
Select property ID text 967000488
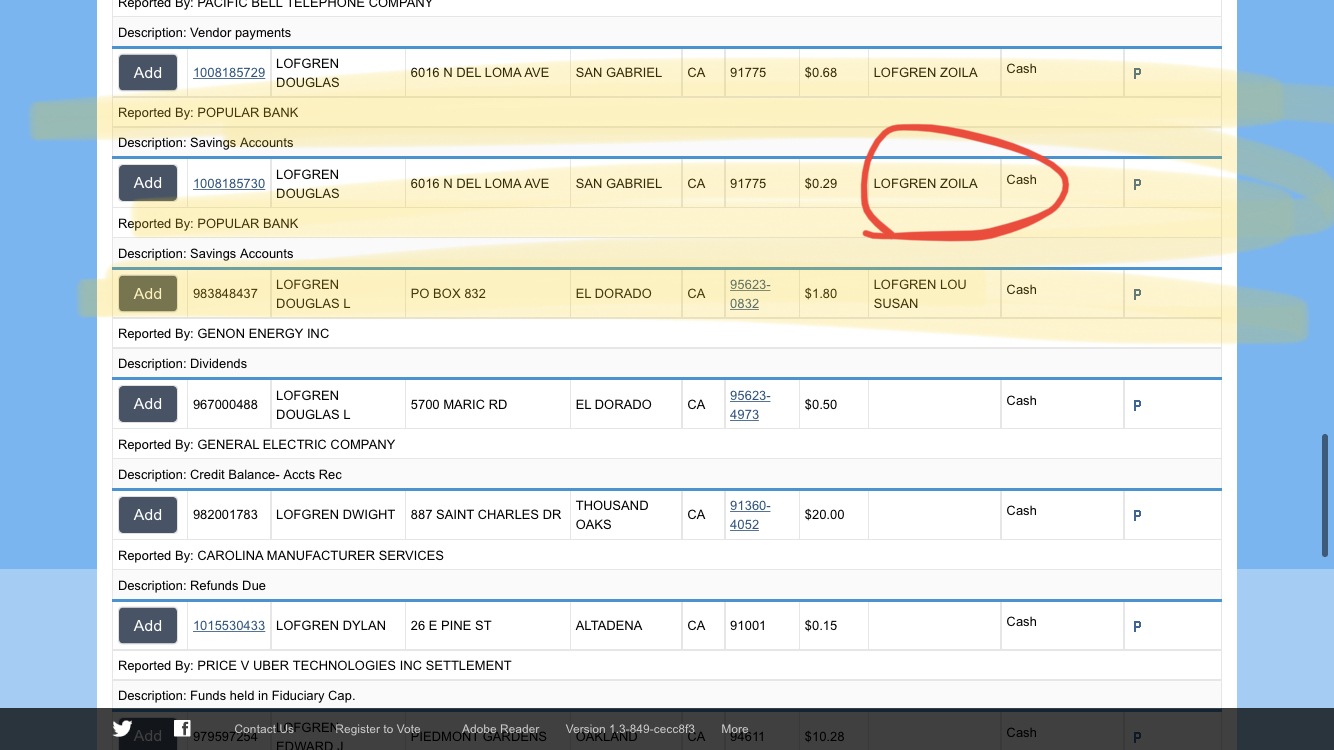point(225,405)
